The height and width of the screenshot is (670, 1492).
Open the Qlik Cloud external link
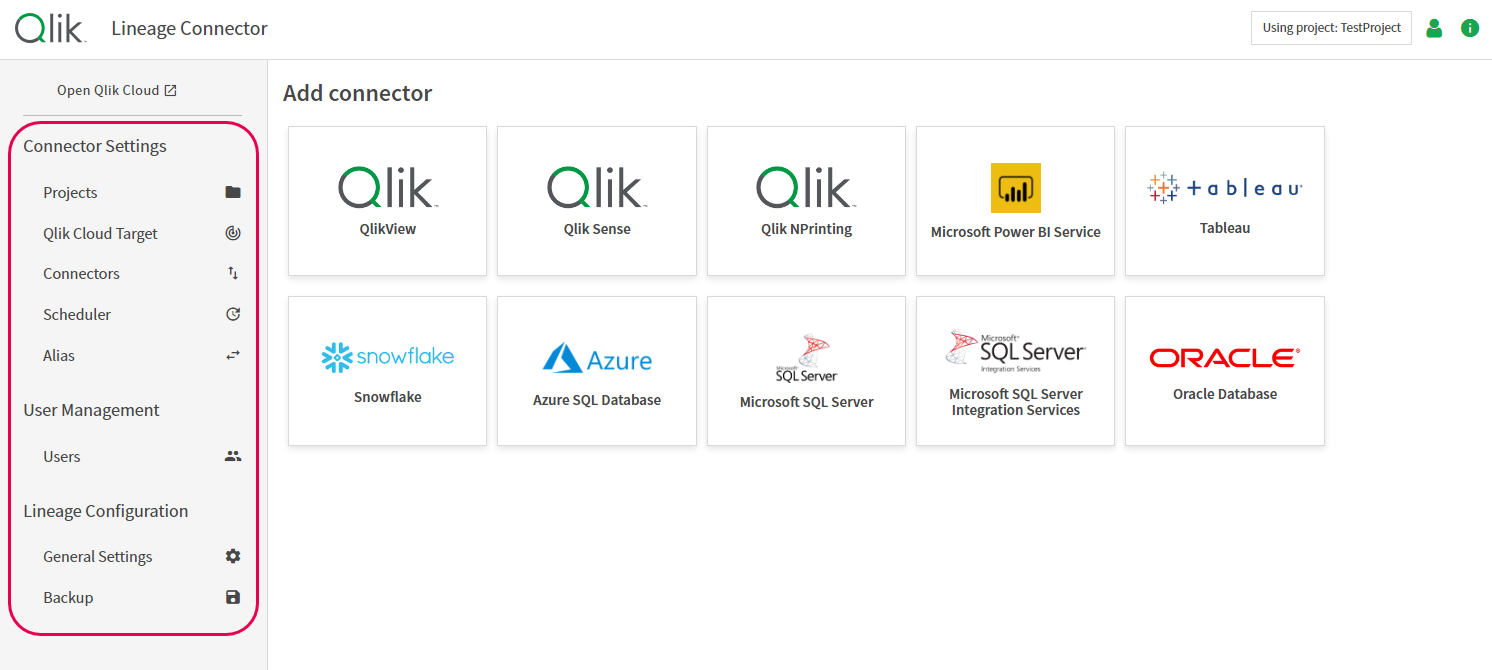116,89
